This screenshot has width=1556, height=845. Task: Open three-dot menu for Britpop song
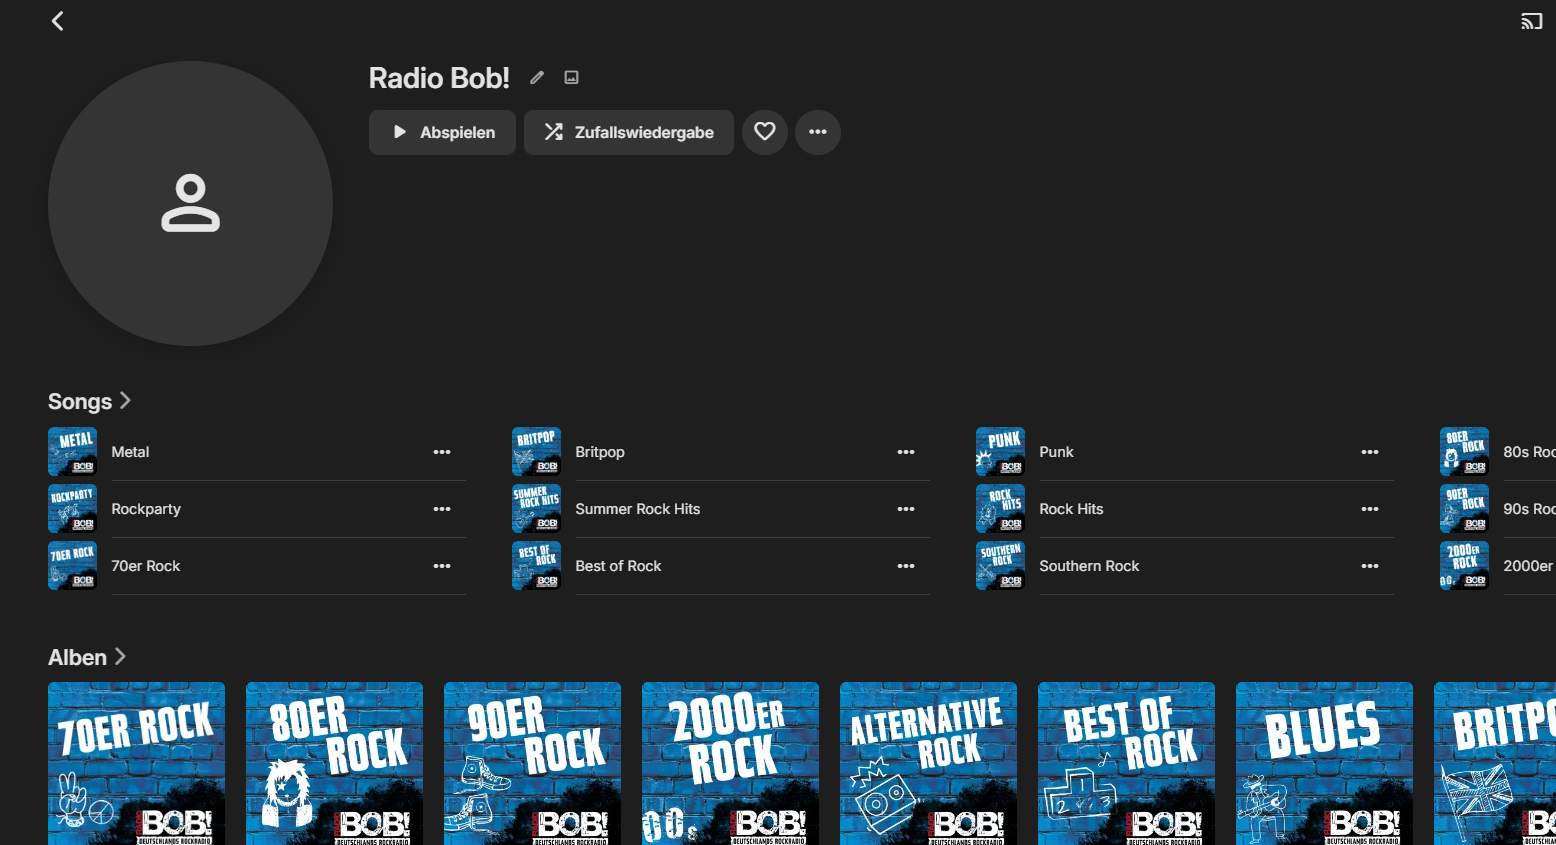pos(906,452)
